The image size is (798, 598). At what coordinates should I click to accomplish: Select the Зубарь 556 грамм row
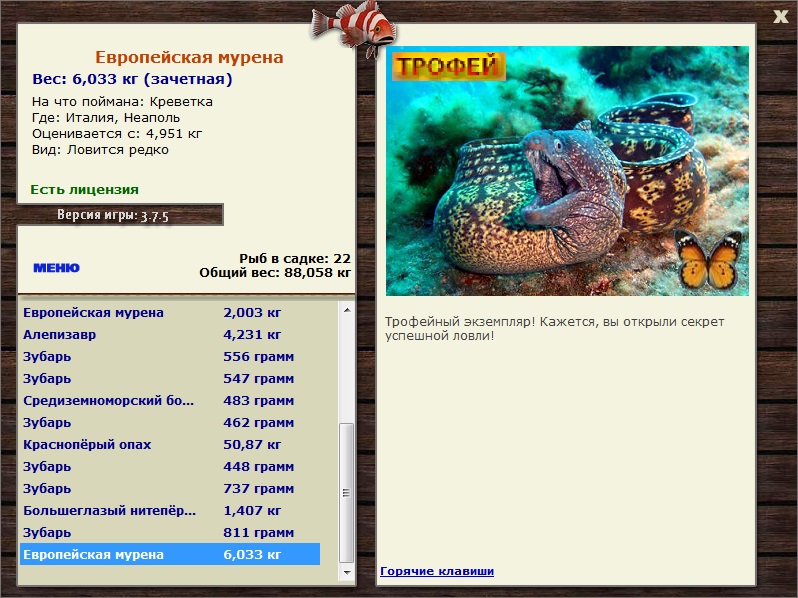pos(170,356)
